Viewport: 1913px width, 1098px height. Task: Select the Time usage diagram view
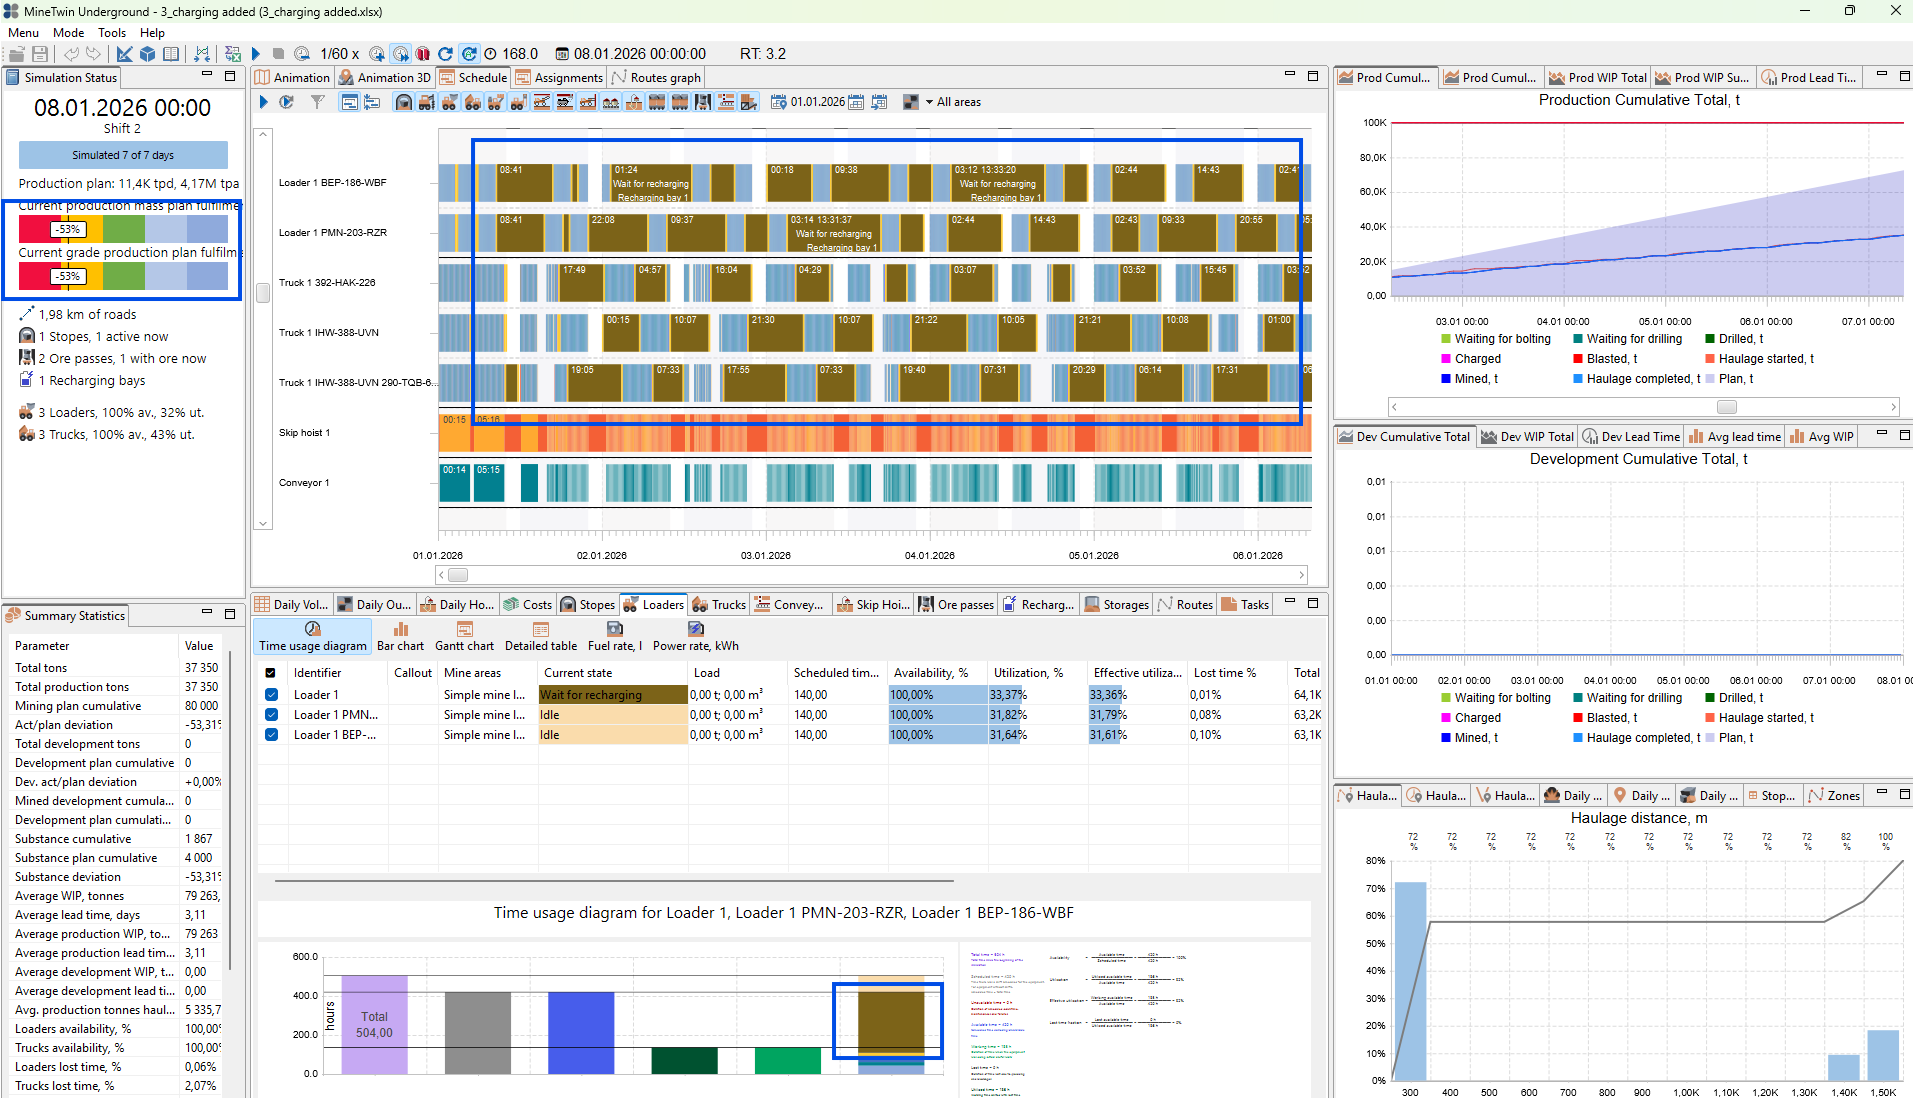click(312, 637)
